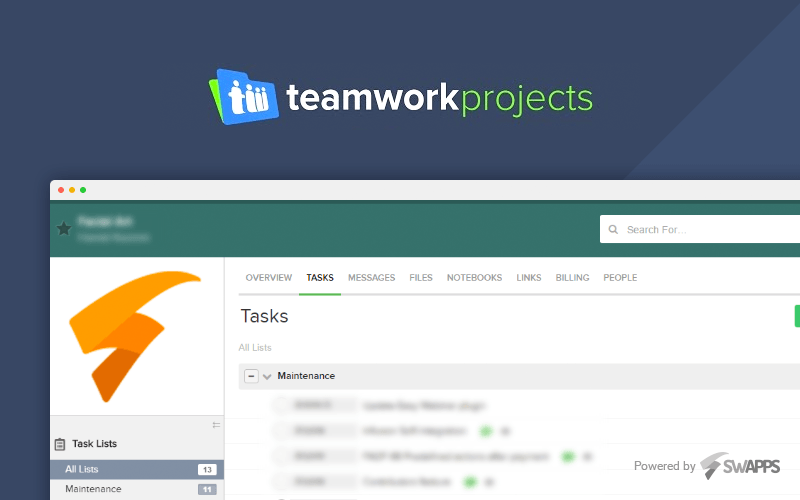Switch to the Links tab
The height and width of the screenshot is (500, 800).
click(529, 278)
